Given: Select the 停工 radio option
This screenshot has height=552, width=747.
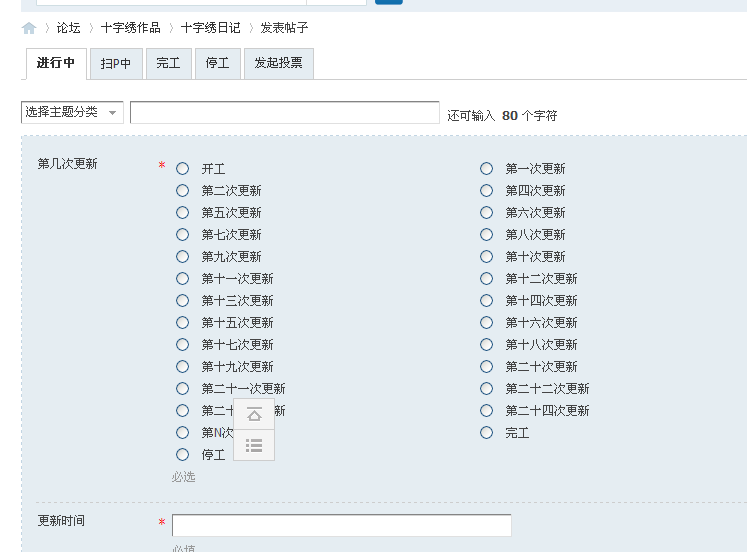Looking at the screenshot, I should (182, 455).
